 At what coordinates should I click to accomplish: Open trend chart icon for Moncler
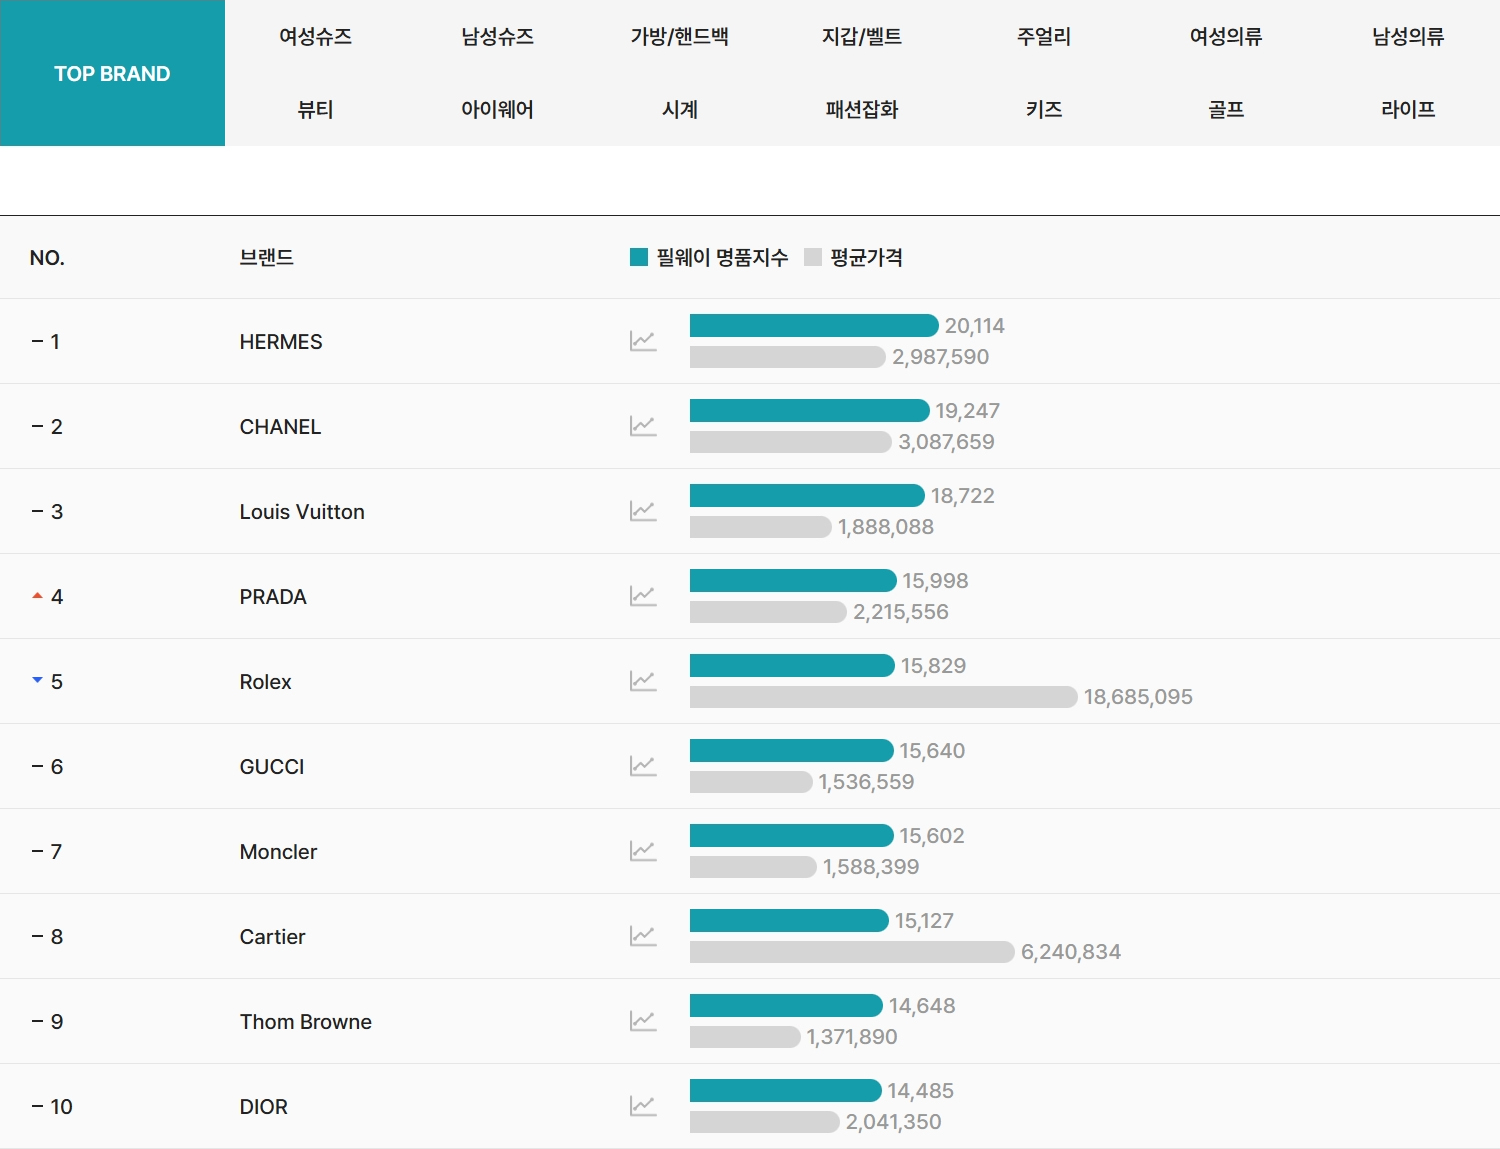pos(643,851)
